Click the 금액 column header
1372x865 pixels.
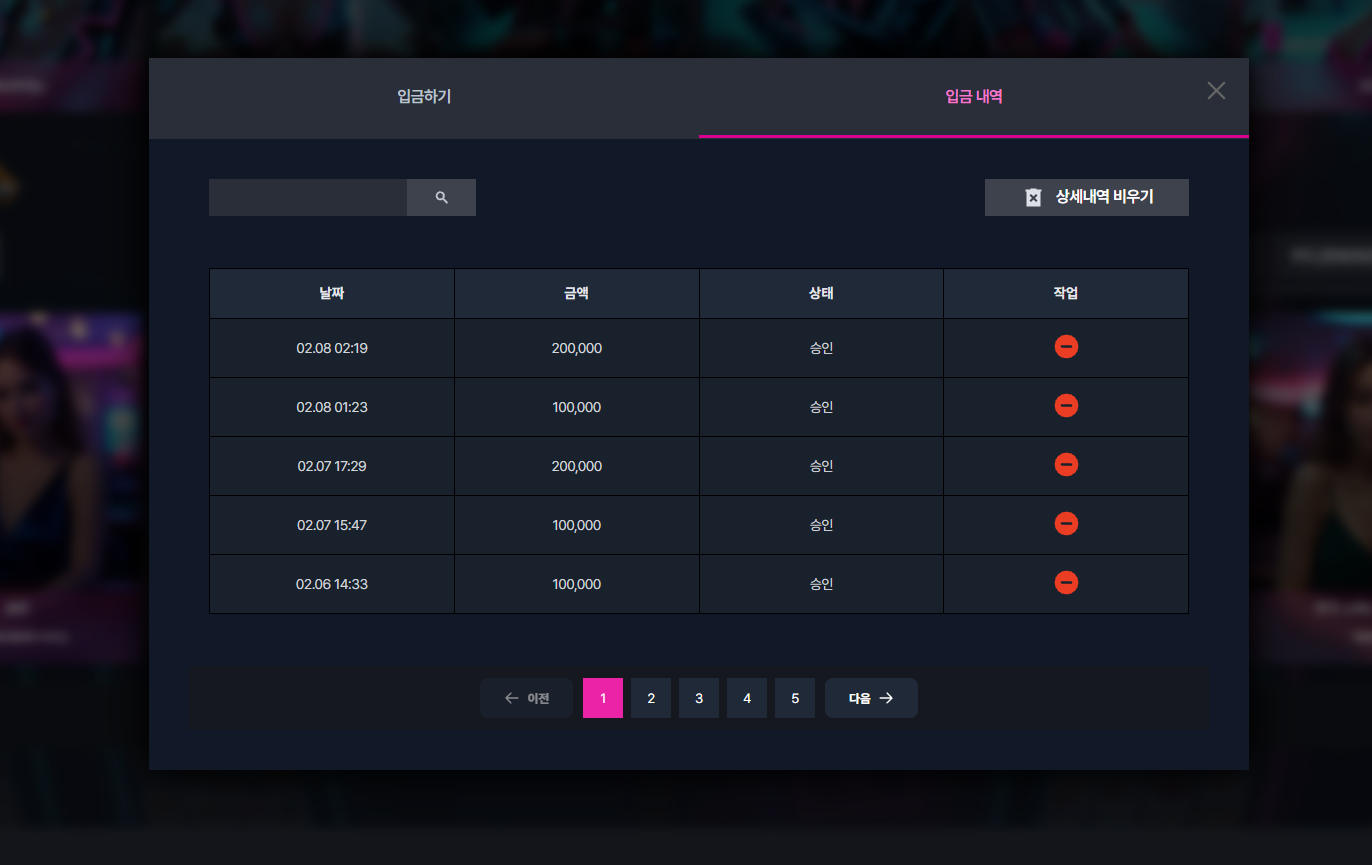[x=577, y=294]
